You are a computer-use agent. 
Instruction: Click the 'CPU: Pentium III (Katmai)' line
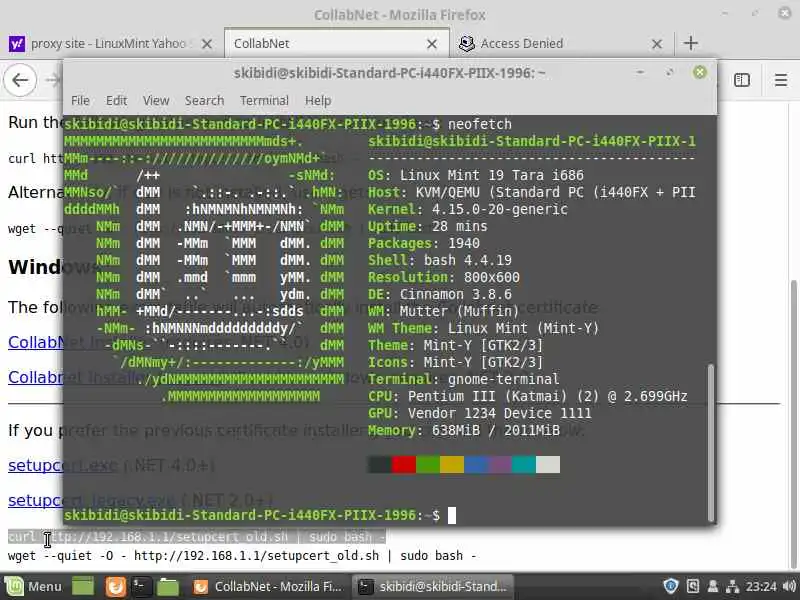coord(528,396)
